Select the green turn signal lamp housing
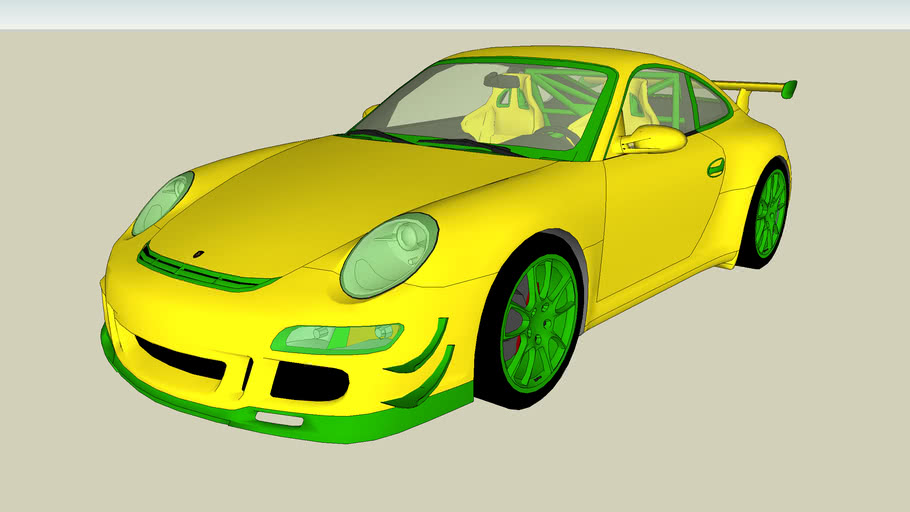 [336, 338]
